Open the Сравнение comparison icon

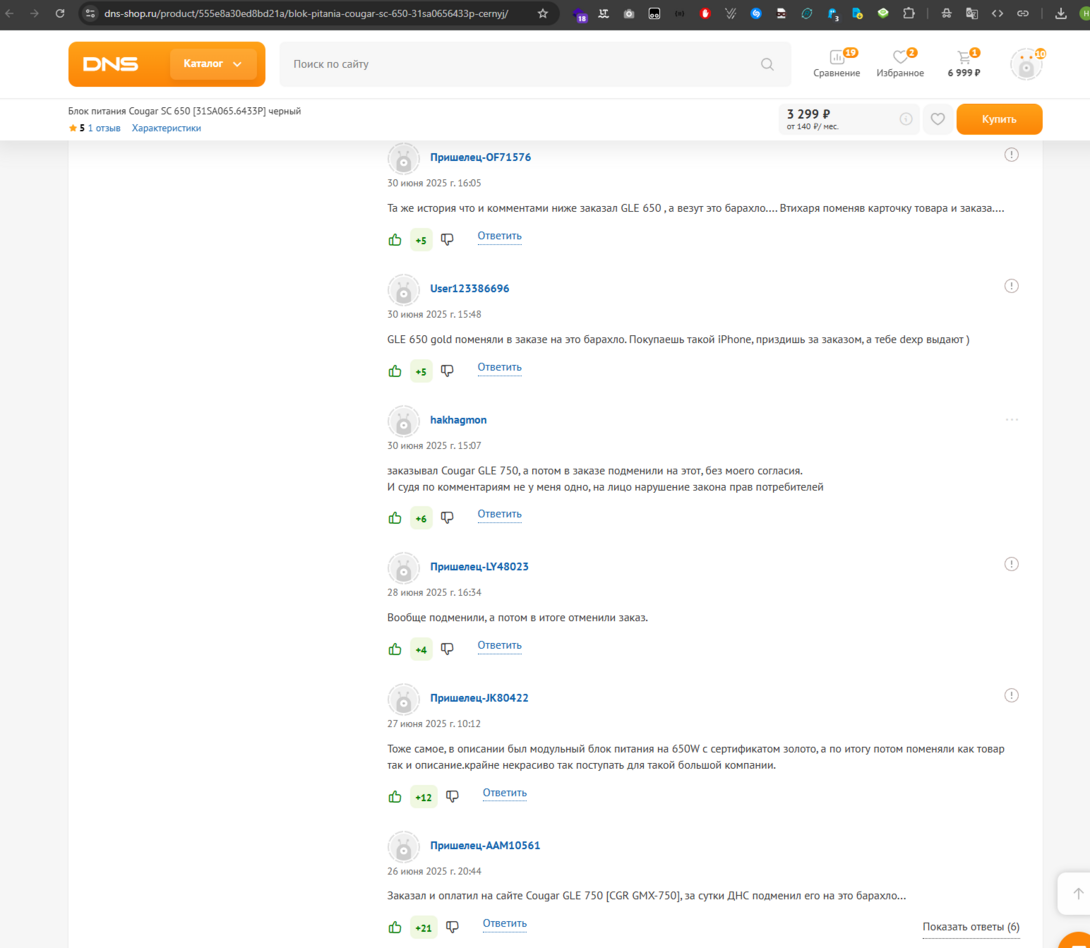click(x=836, y=63)
